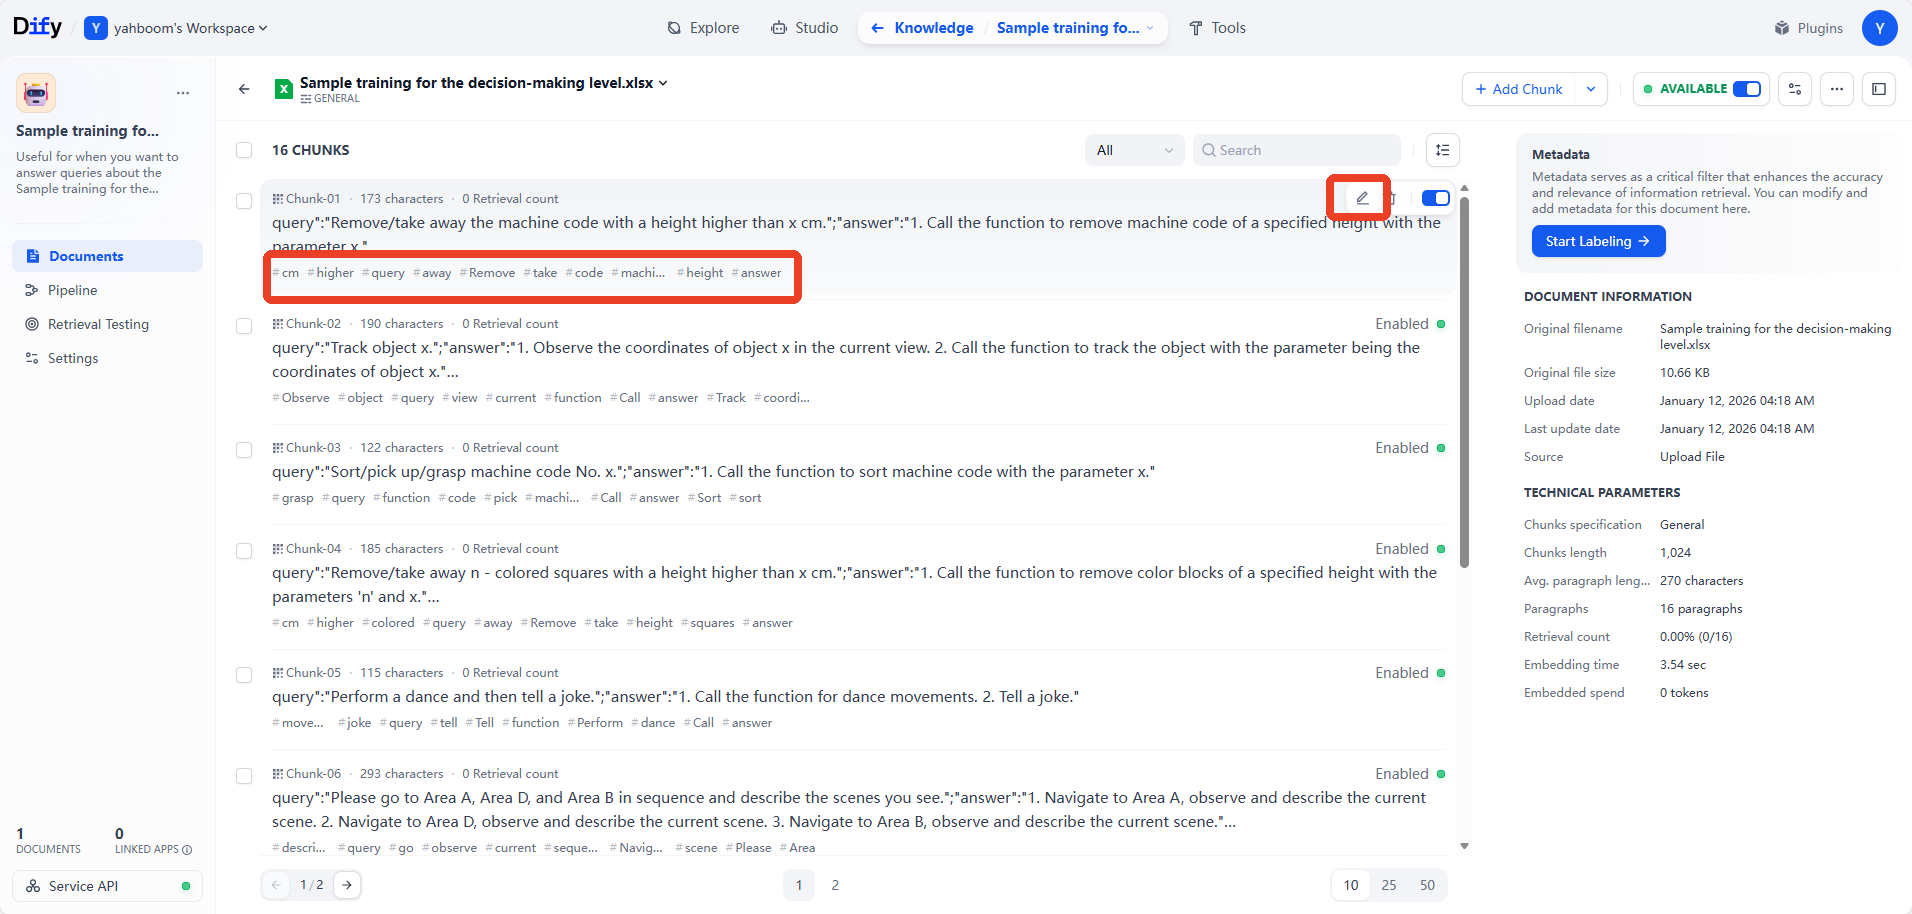Expand the Add Chunk dropdown arrow
The image size is (1912, 914).
[x=1591, y=89]
